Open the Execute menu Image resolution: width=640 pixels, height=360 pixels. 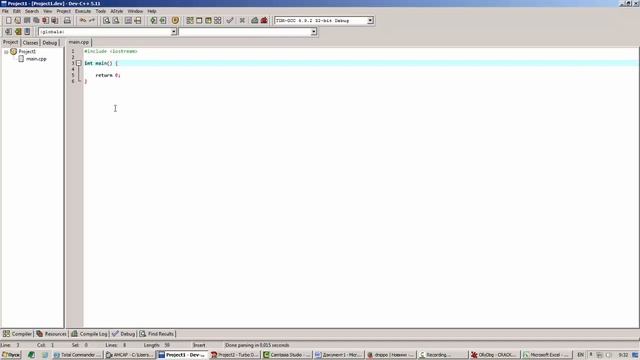83,11
